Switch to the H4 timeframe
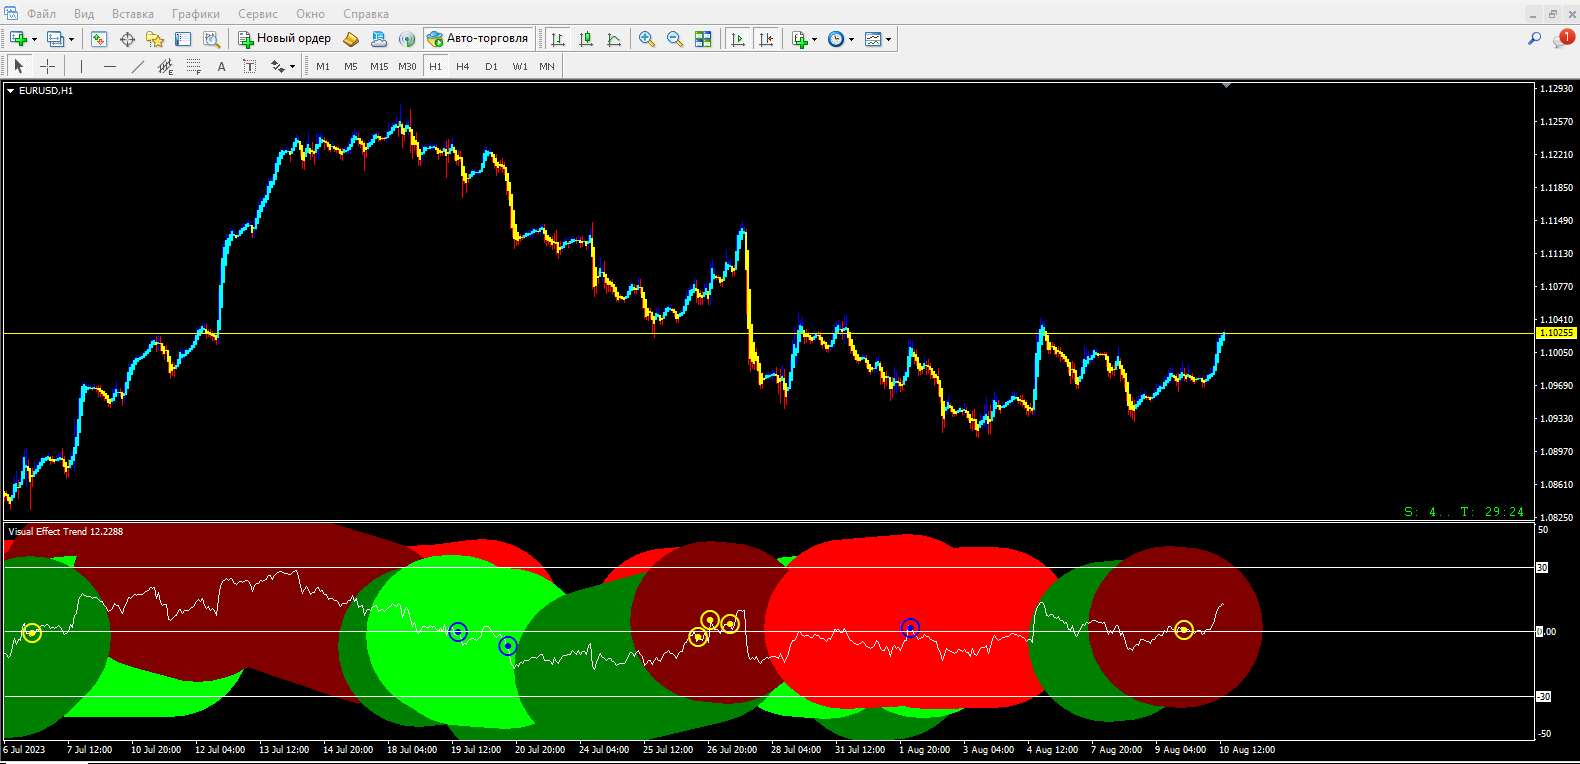Viewport: 1580px width, 764px height. 462,66
